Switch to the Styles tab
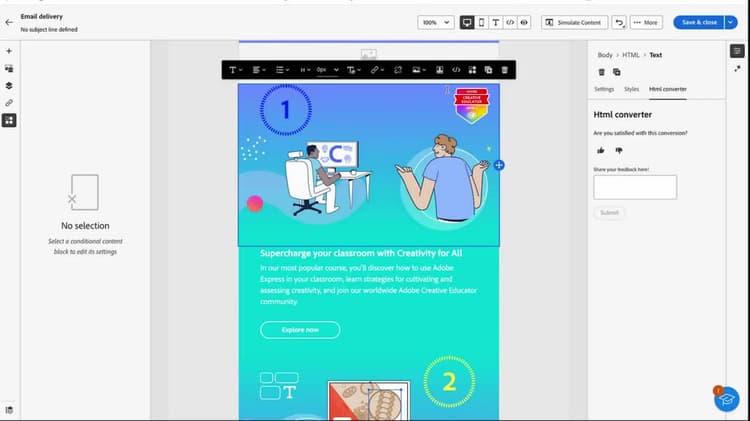Image resolution: width=750 pixels, height=421 pixels. [x=631, y=89]
